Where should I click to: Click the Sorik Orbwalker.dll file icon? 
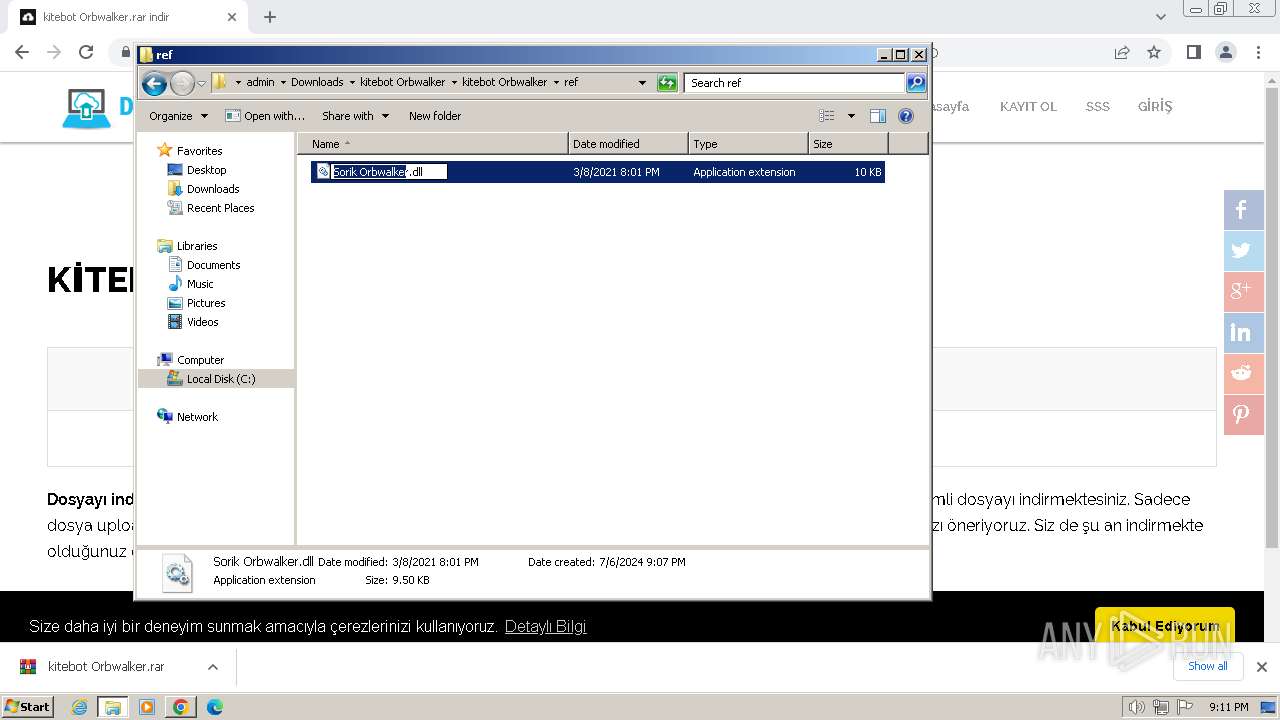coord(323,172)
